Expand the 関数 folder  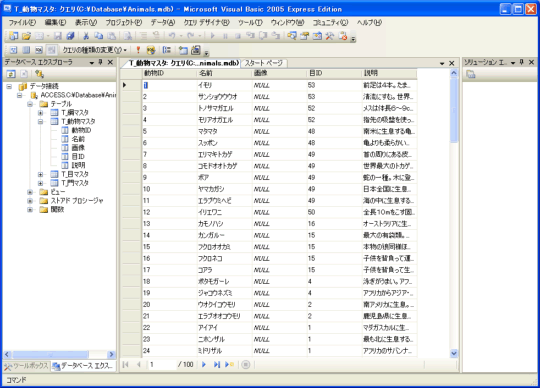tap(30, 210)
